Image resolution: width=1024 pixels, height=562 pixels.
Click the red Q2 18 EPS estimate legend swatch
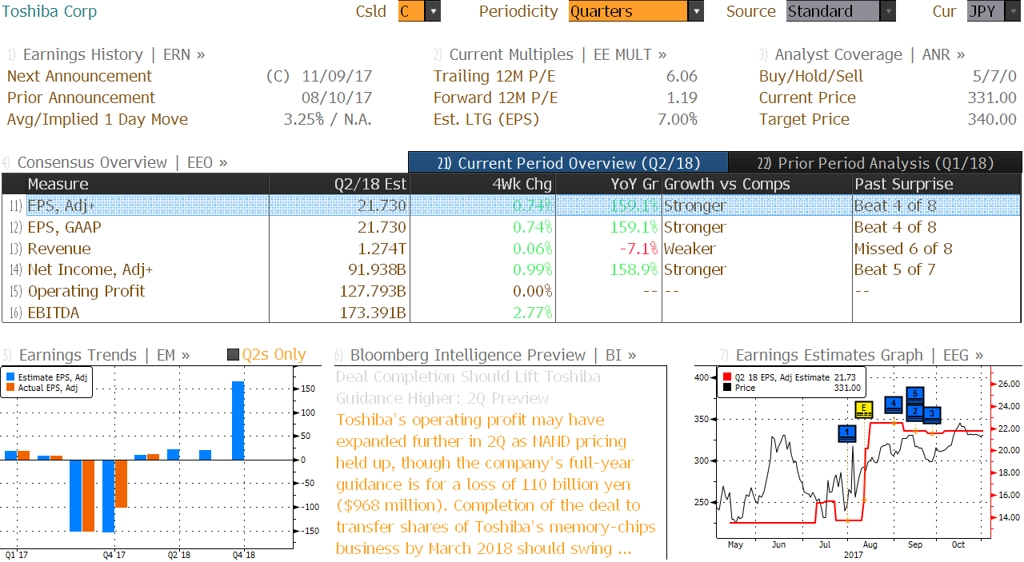727,377
